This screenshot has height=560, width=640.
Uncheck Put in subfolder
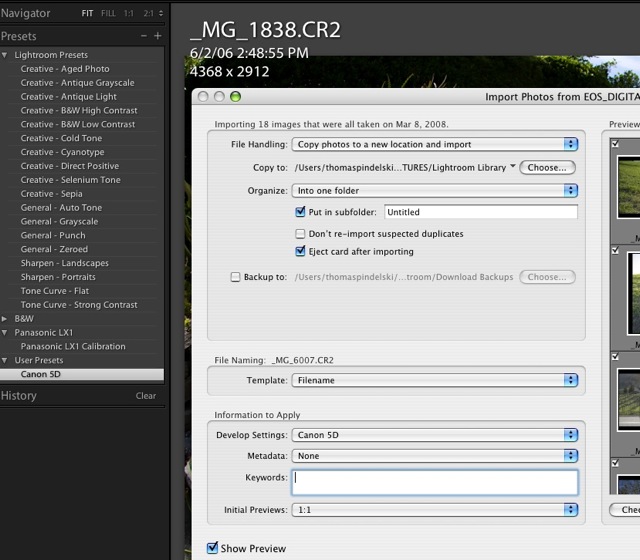click(x=300, y=212)
